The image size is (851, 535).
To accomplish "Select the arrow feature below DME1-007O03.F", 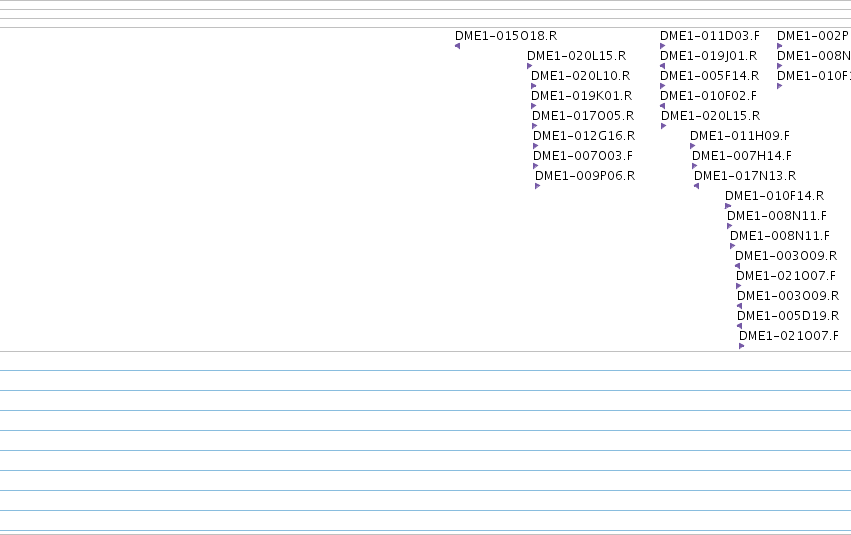I will [536, 167].
